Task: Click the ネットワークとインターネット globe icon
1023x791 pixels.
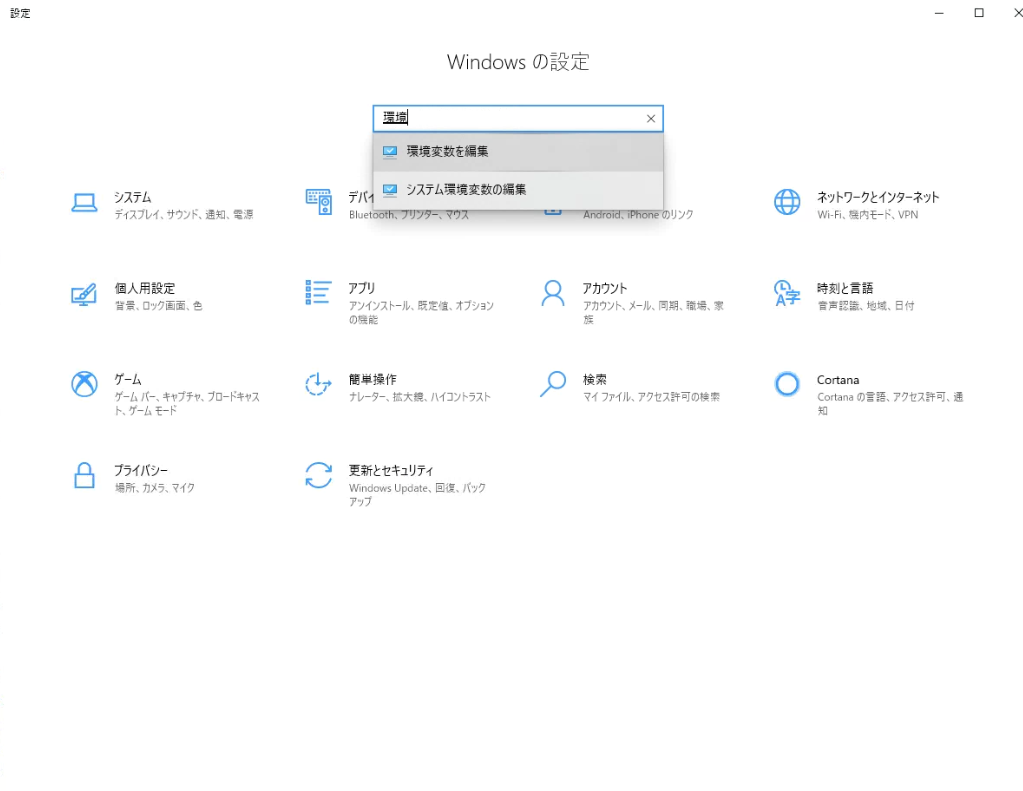Action: (x=787, y=202)
